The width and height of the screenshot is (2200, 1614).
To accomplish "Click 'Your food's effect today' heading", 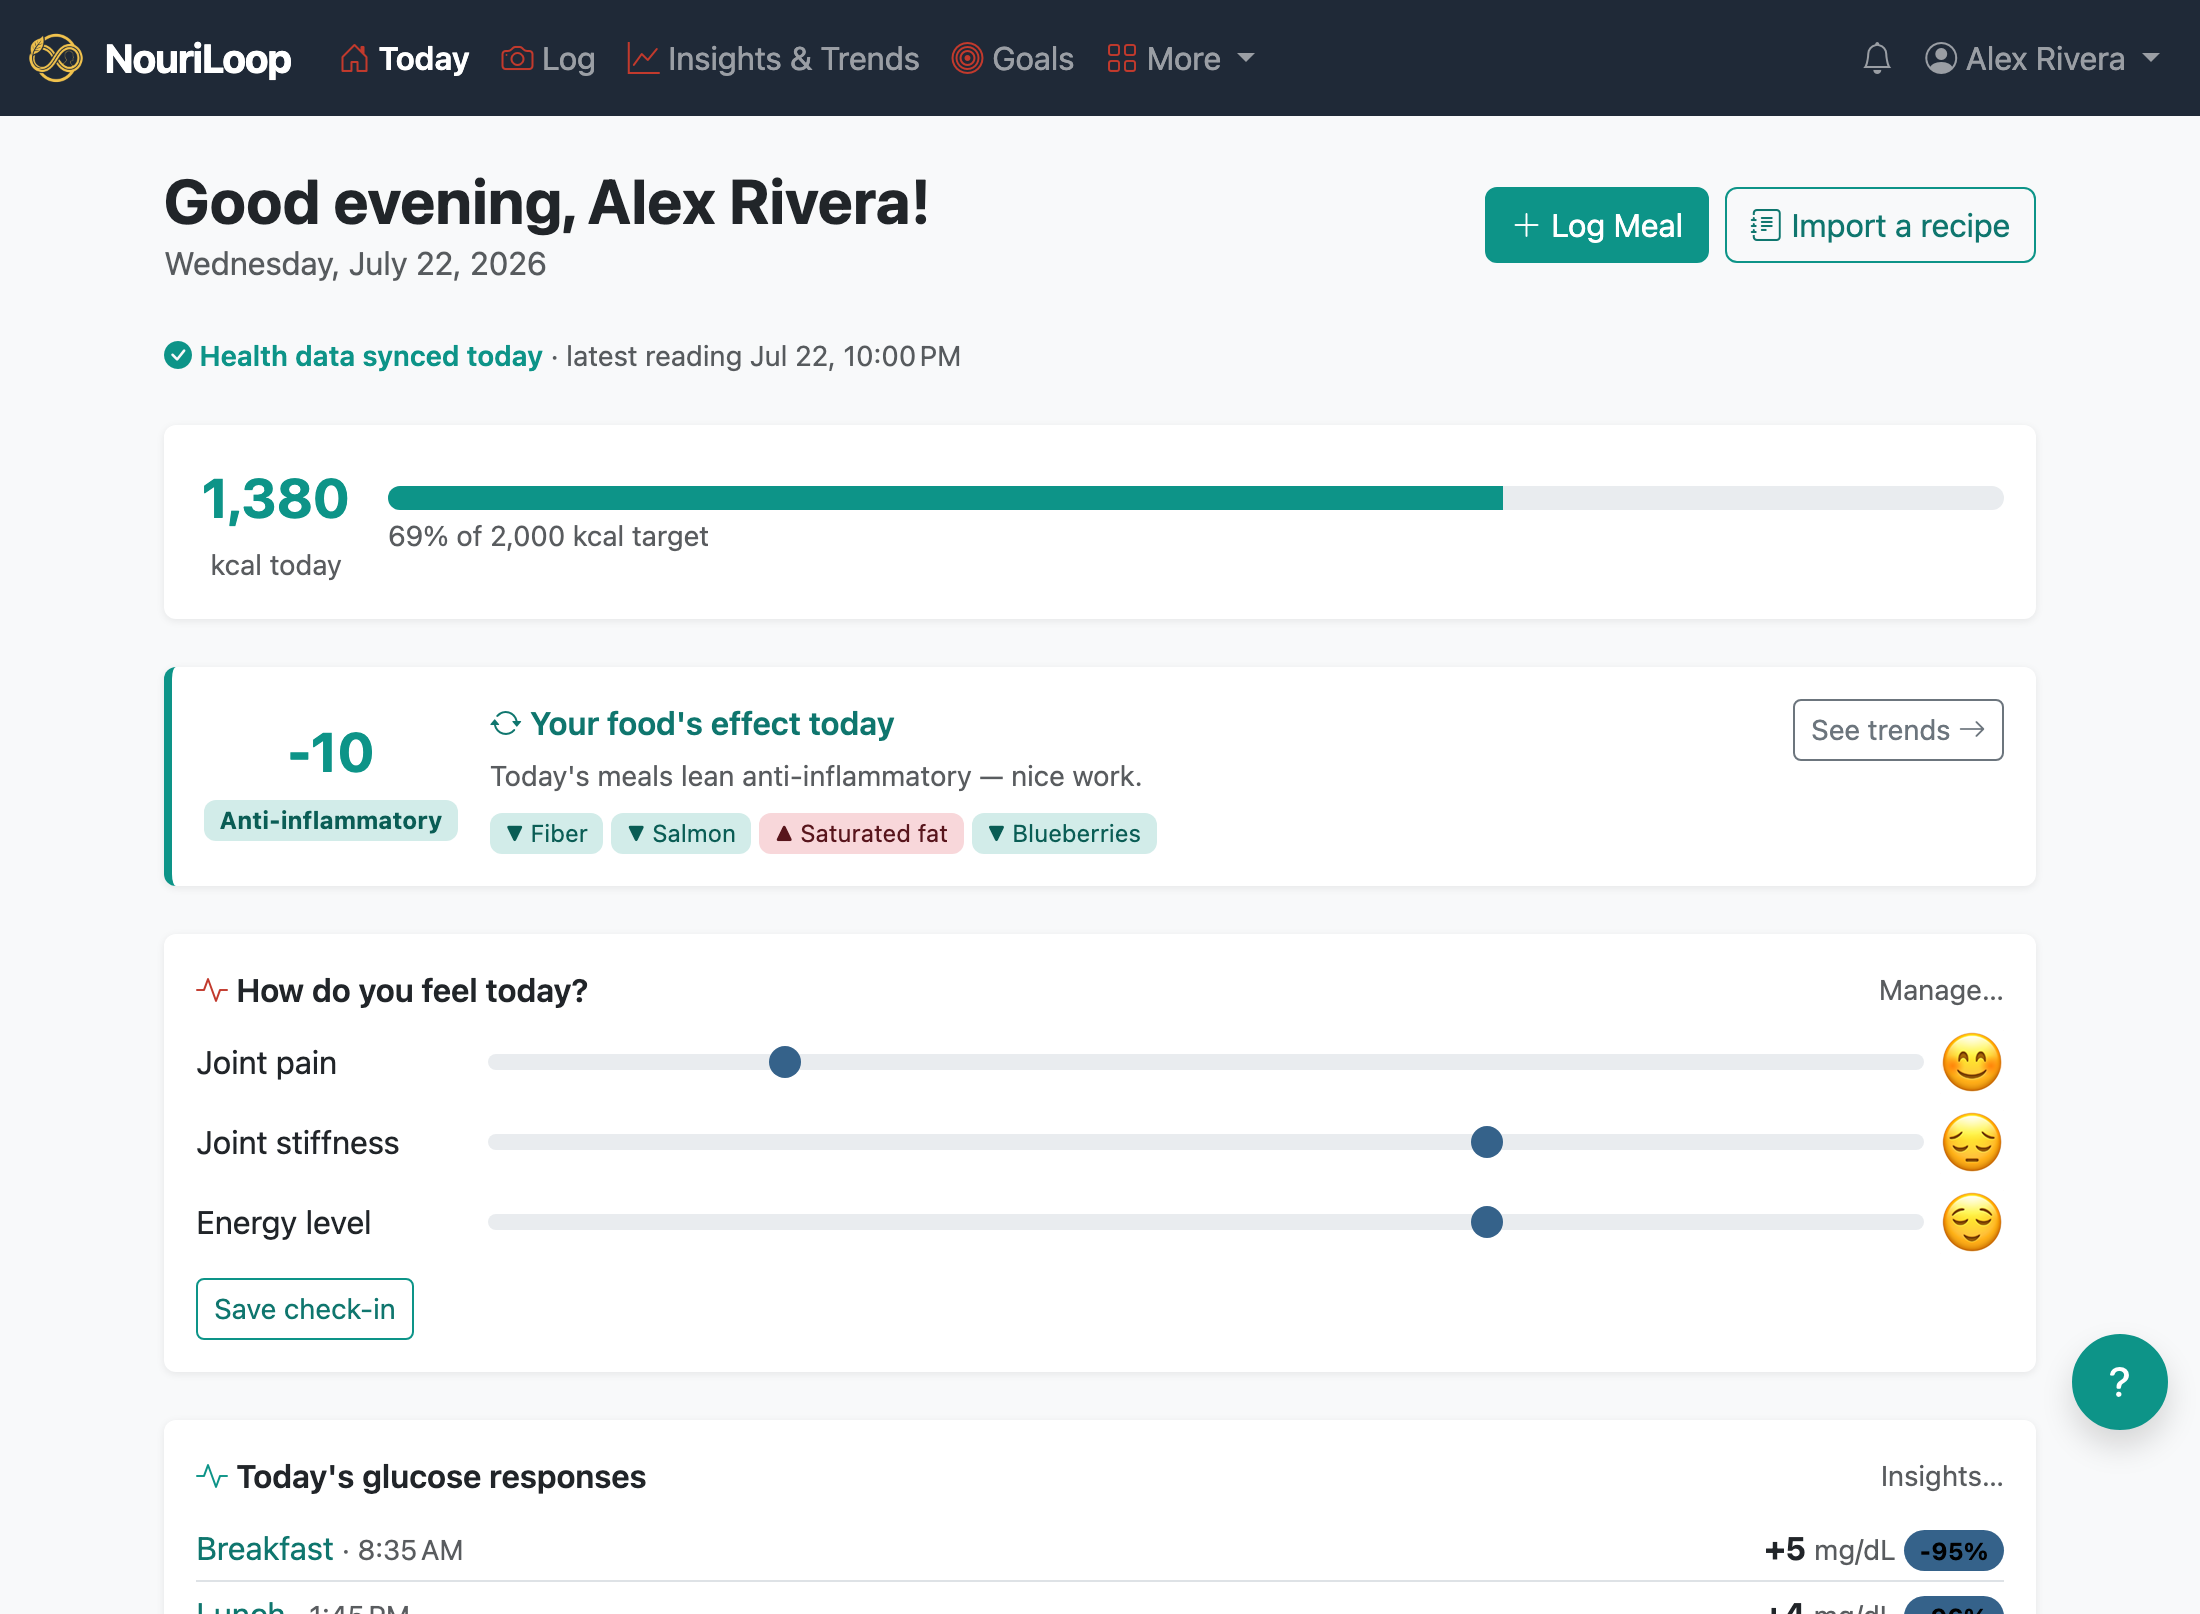I will pos(712,723).
